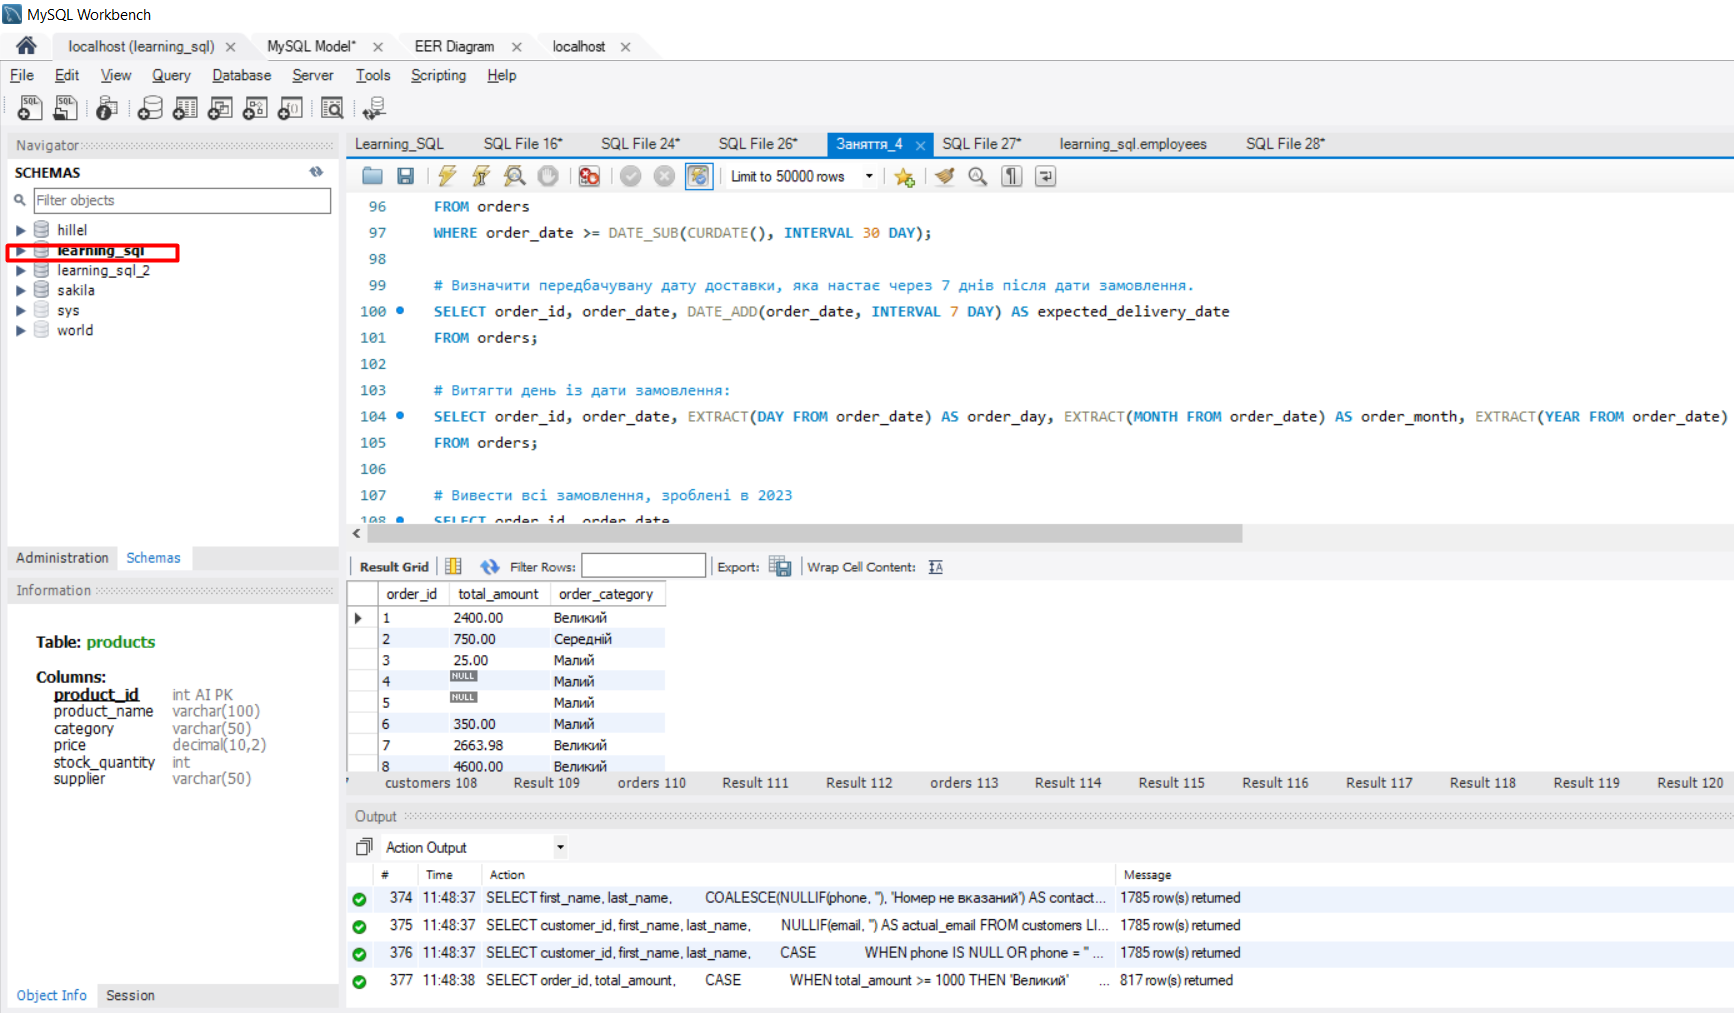Create a new table using the table+ toolbar icon

point(185,108)
